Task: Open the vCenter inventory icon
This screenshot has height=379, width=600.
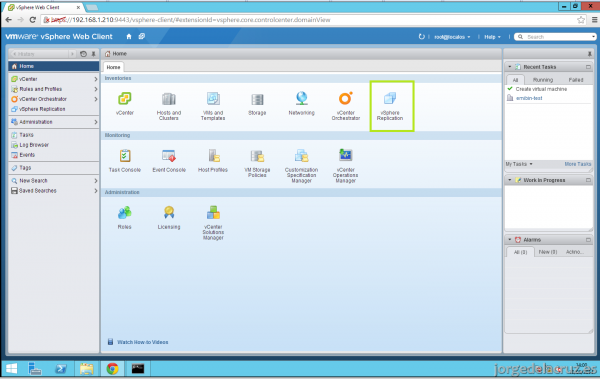Action: pos(125,99)
